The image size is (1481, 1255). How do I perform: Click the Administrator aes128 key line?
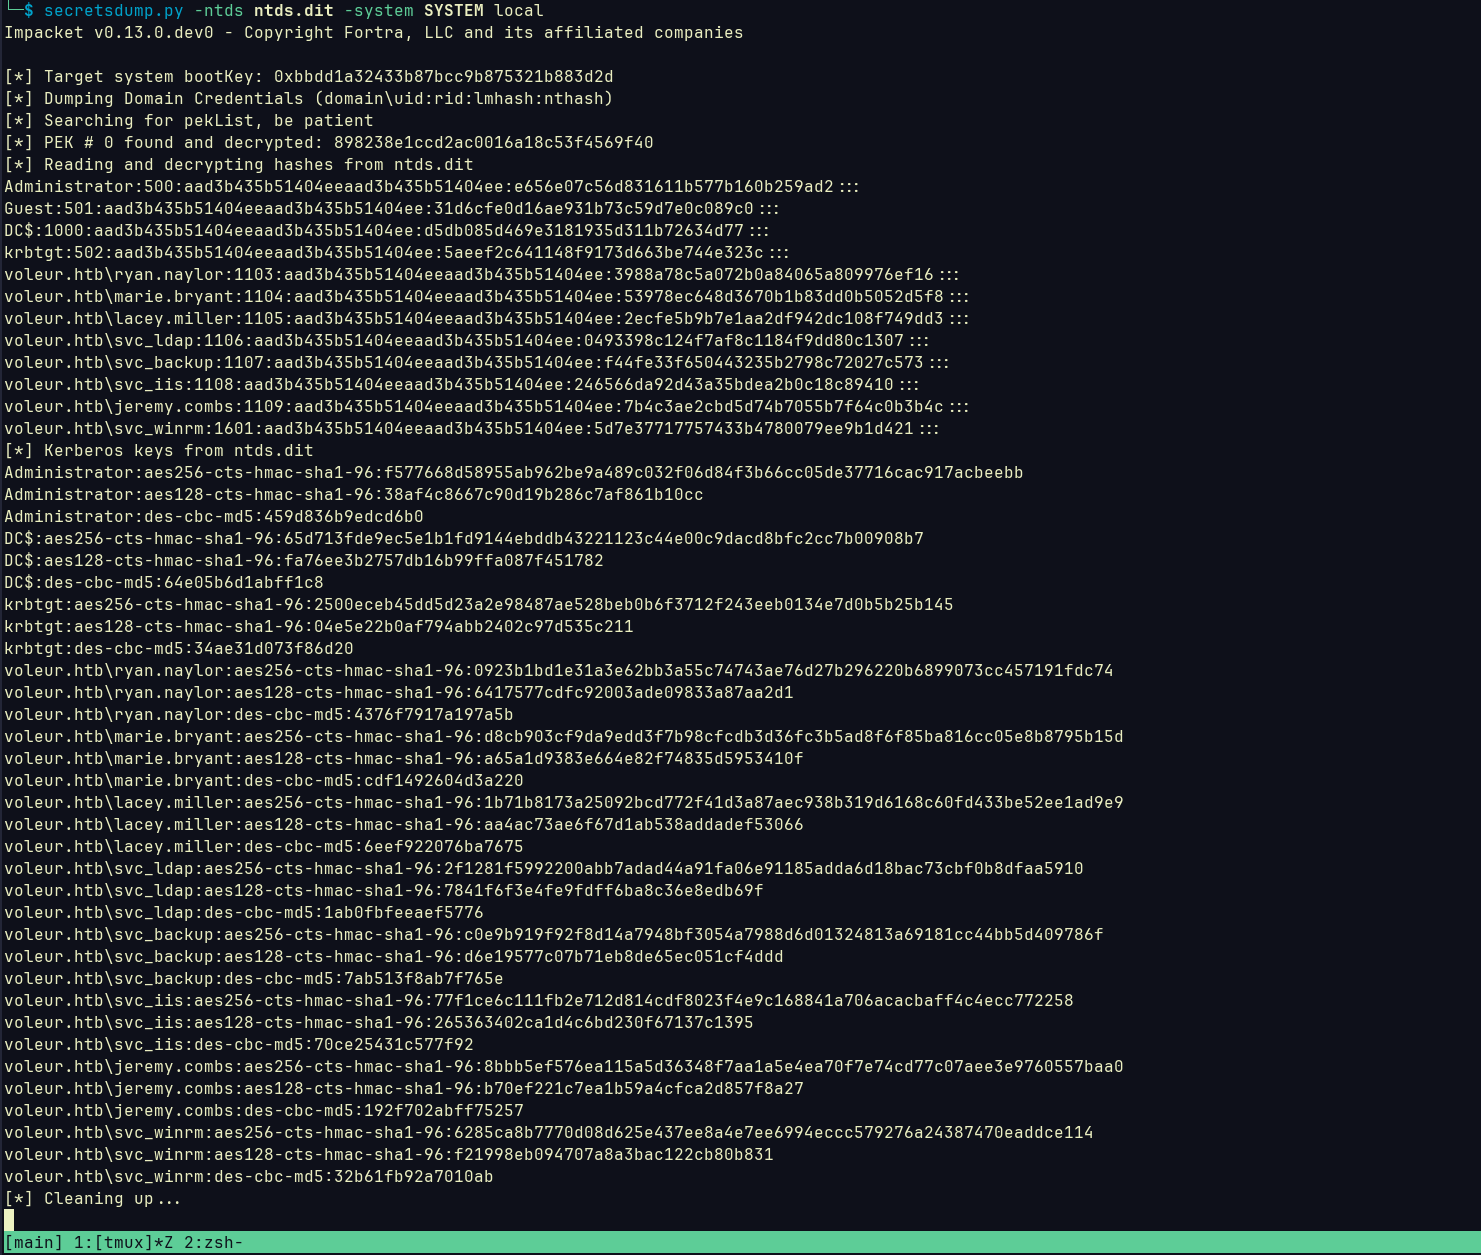click(354, 495)
